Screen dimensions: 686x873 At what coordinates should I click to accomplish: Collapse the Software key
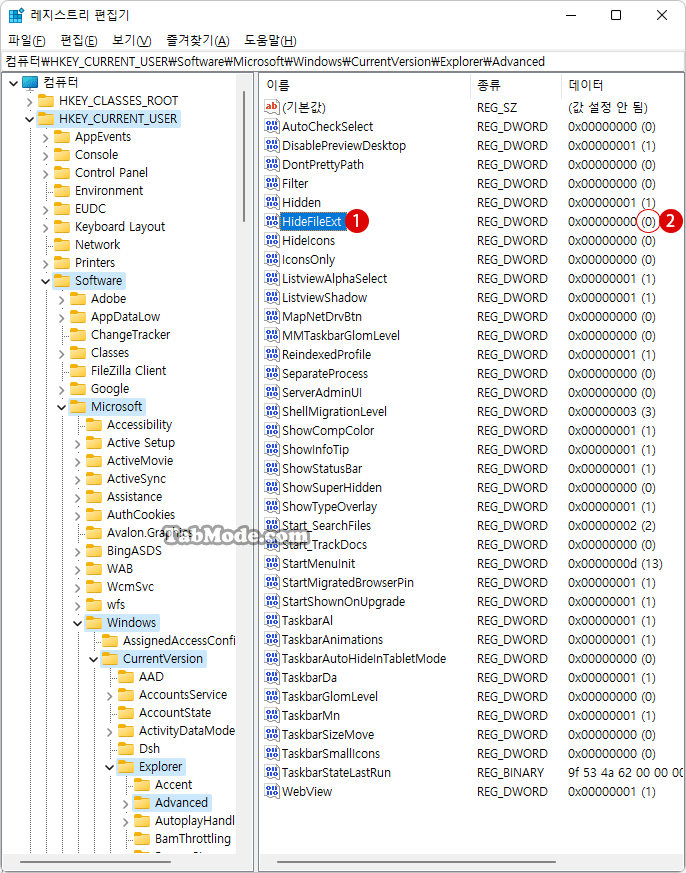(46, 281)
